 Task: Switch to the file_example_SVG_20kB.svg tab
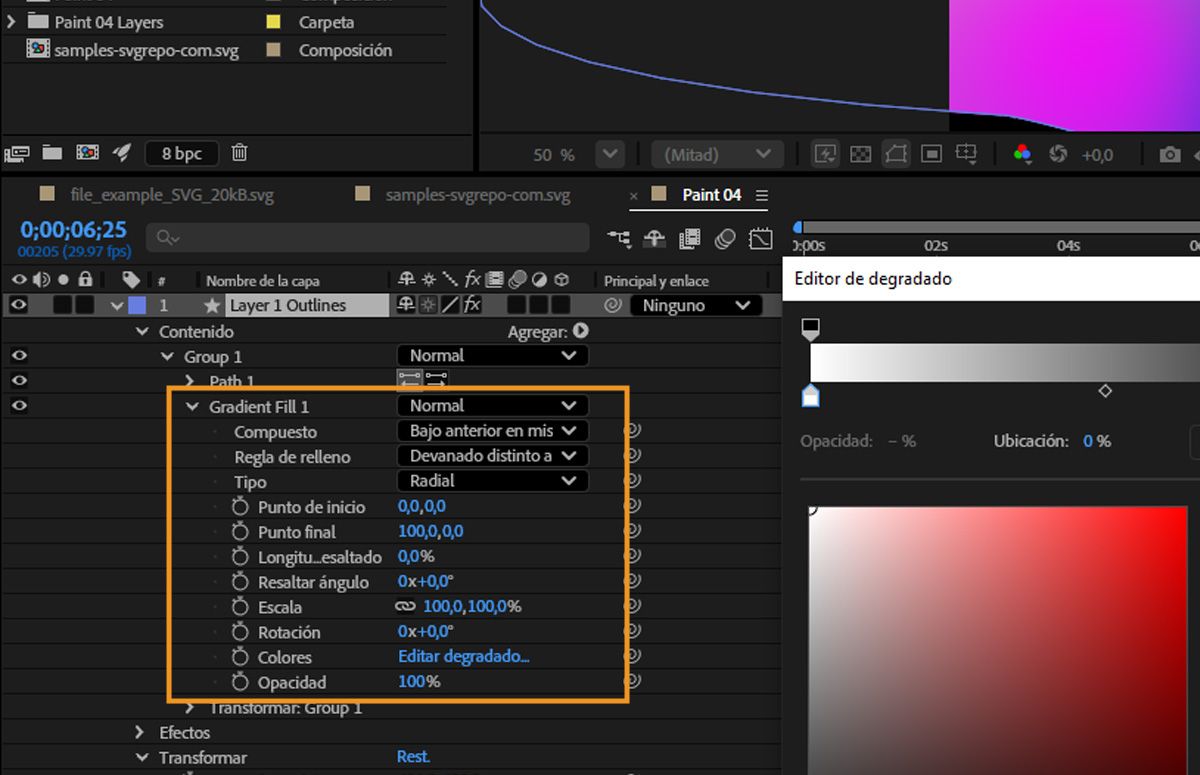(171, 195)
